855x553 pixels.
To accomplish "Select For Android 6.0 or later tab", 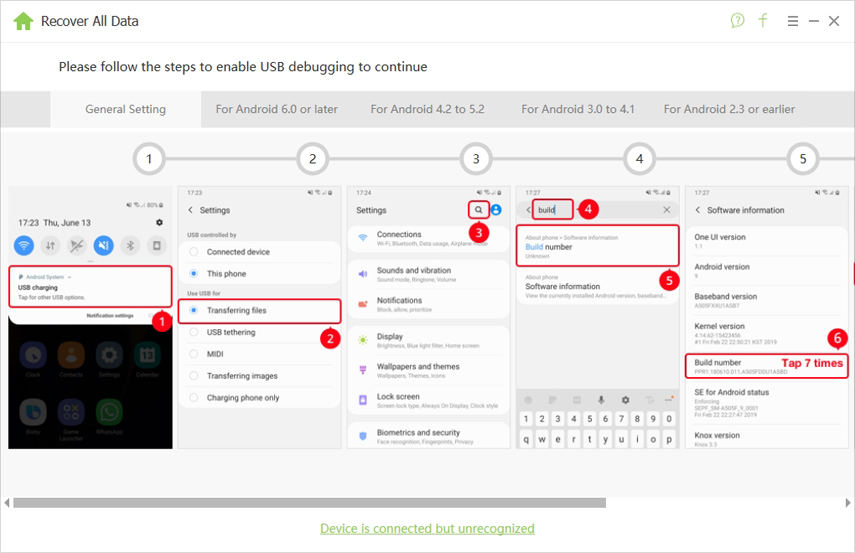I will coord(276,109).
